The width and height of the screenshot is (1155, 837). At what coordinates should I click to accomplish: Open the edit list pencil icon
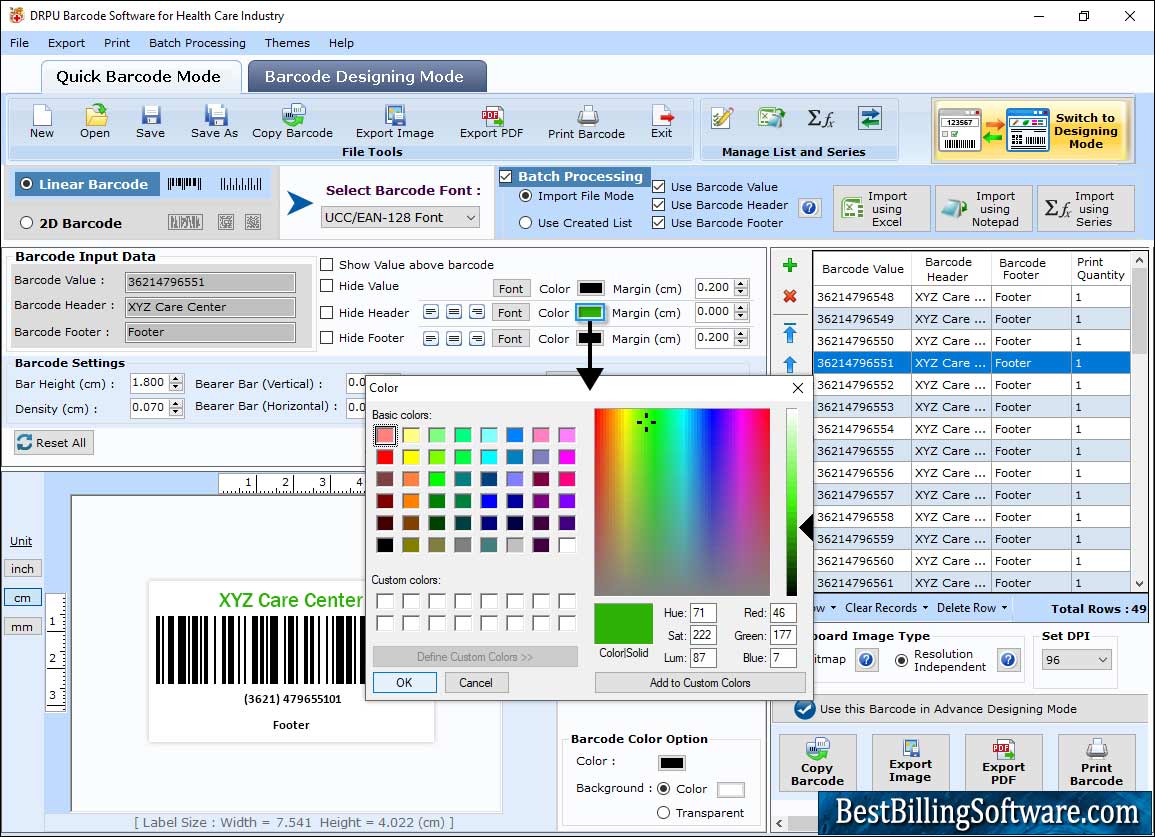pos(722,118)
